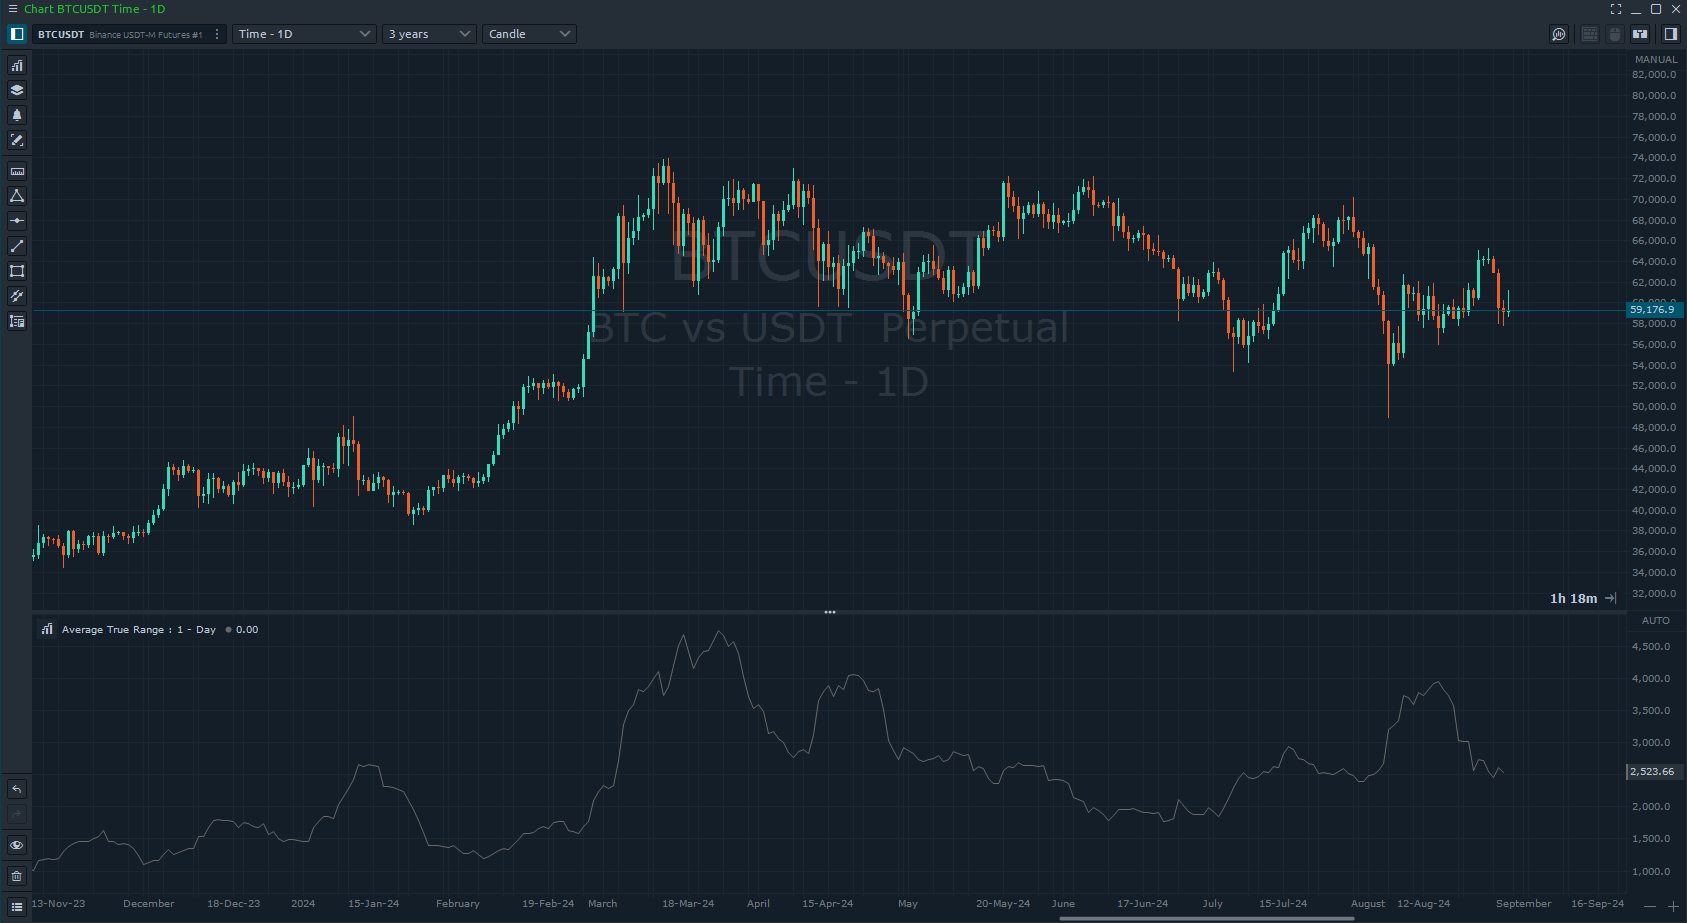Click the greyed-out redo arrow
Viewport: 1687px width, 923px height.
pyautogui.click(x=17, y=814)
